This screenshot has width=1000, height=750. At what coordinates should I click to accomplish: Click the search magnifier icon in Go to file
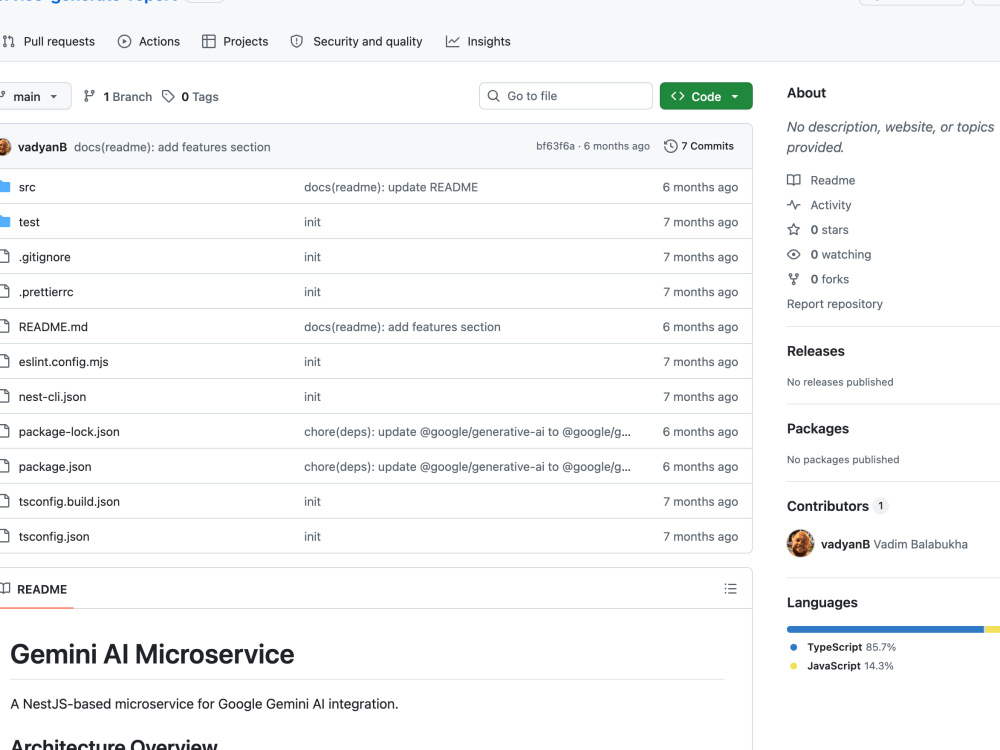click(x=494, y=96)
